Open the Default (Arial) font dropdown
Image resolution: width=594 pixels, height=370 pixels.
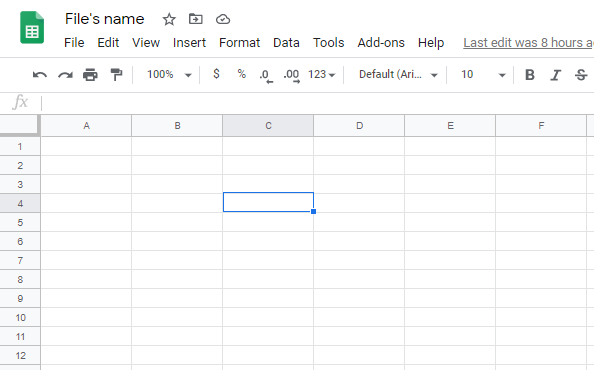(x=398, y=74)
